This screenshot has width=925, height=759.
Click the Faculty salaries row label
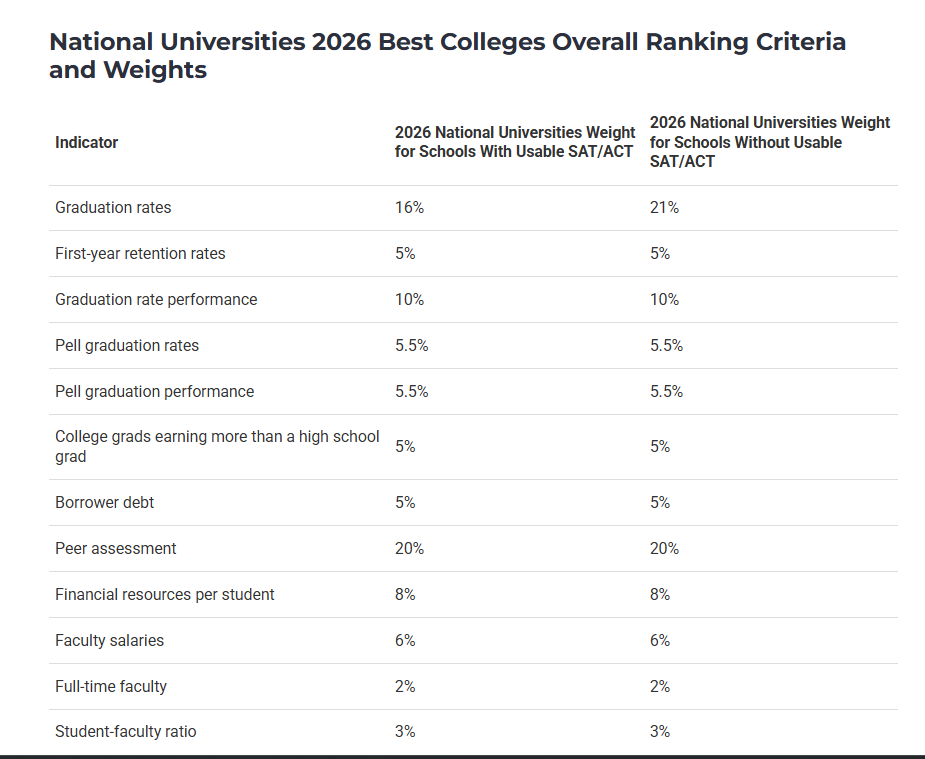(109, 641)
